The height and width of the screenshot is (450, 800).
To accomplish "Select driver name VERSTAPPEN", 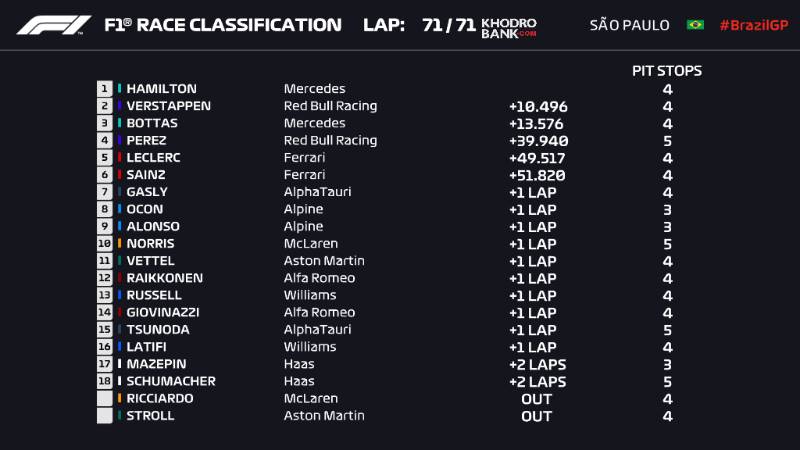I will pos(168,106).
